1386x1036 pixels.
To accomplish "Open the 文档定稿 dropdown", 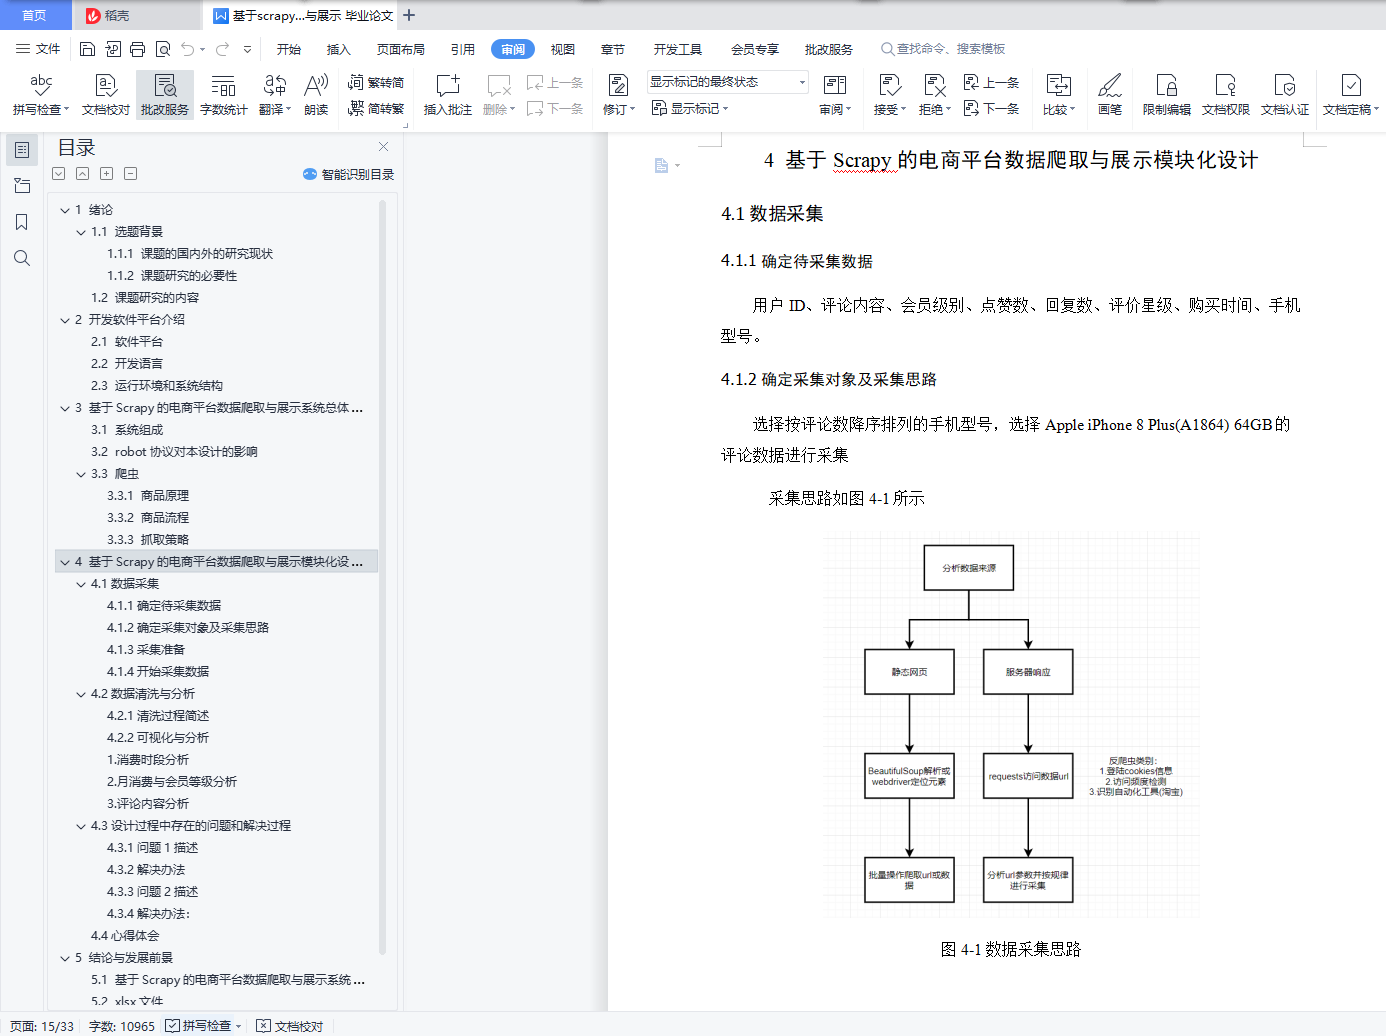I will pos(1351,95).
